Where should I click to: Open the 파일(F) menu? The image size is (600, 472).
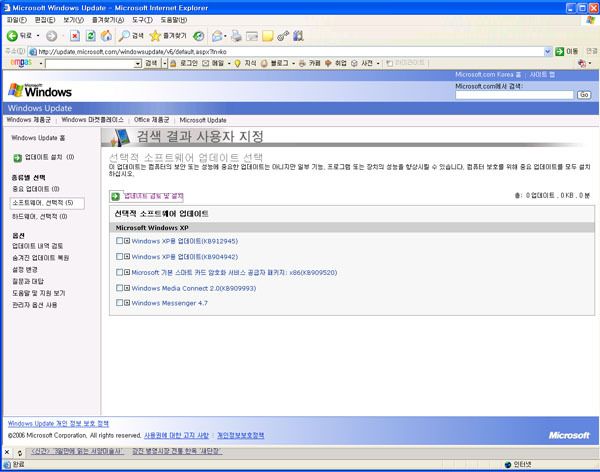16,20
